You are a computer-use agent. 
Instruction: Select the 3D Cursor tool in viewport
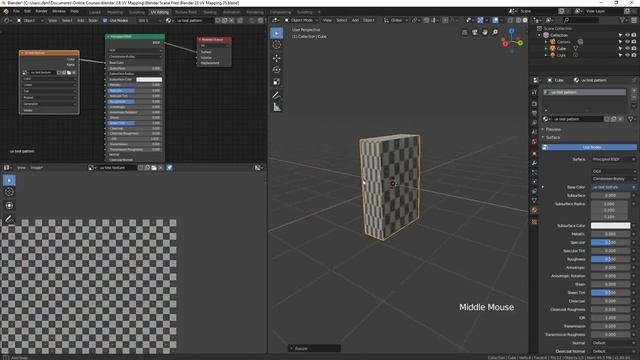[x=277, y=45]
